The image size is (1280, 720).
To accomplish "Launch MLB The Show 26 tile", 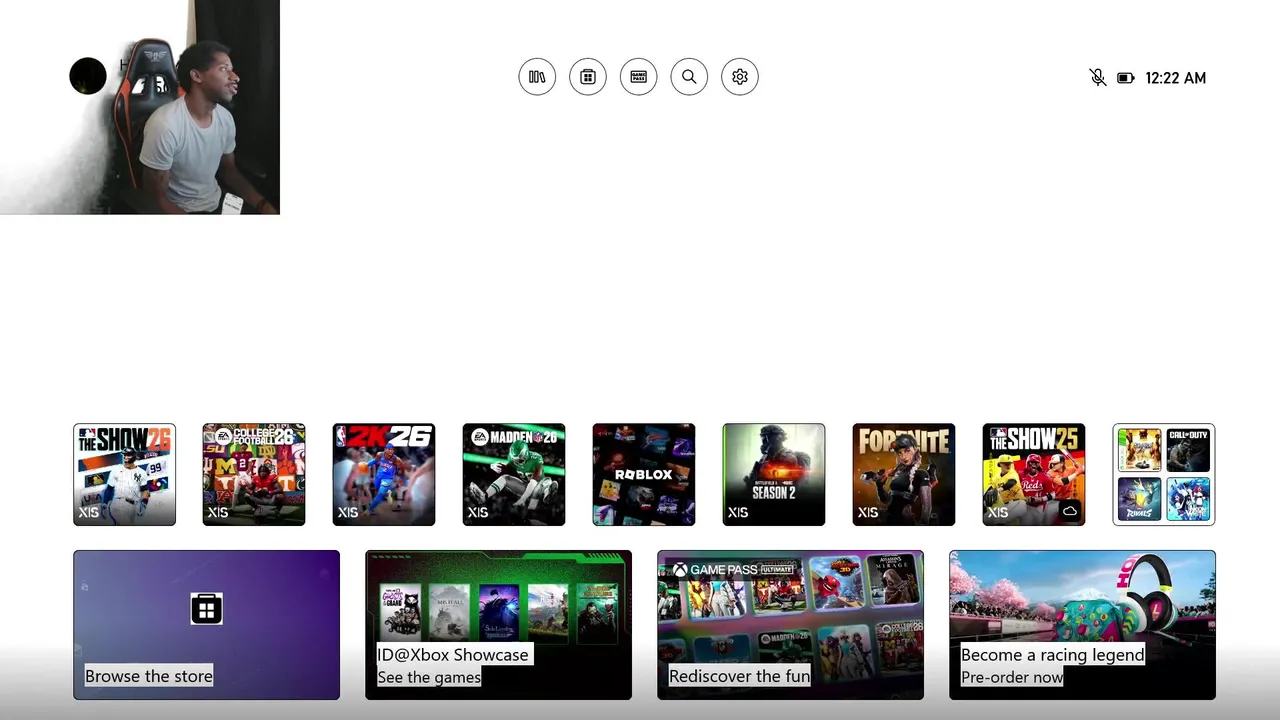I will pos(124,474).
